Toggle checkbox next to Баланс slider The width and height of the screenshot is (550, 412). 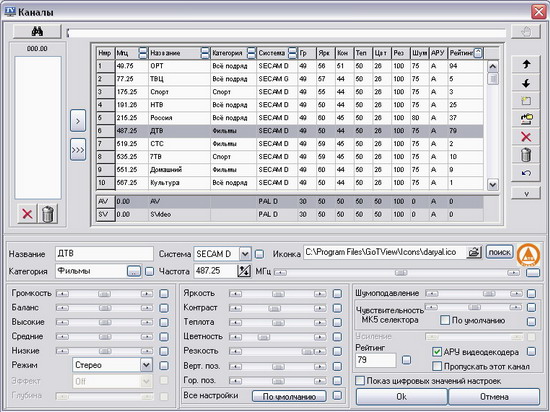[x=164, y=308]
